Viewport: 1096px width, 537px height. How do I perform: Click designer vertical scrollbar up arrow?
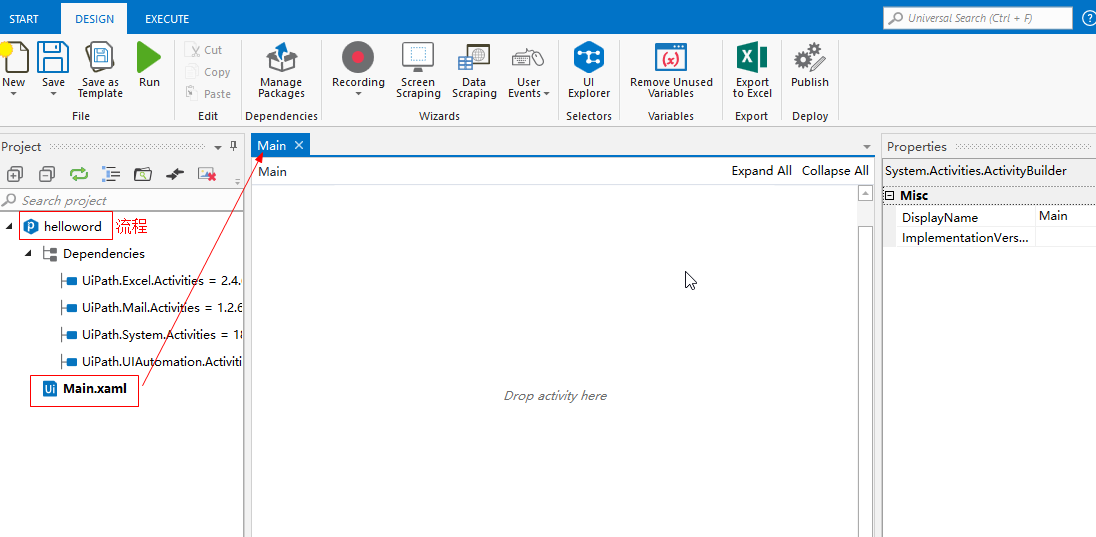[x=865, y=194]
